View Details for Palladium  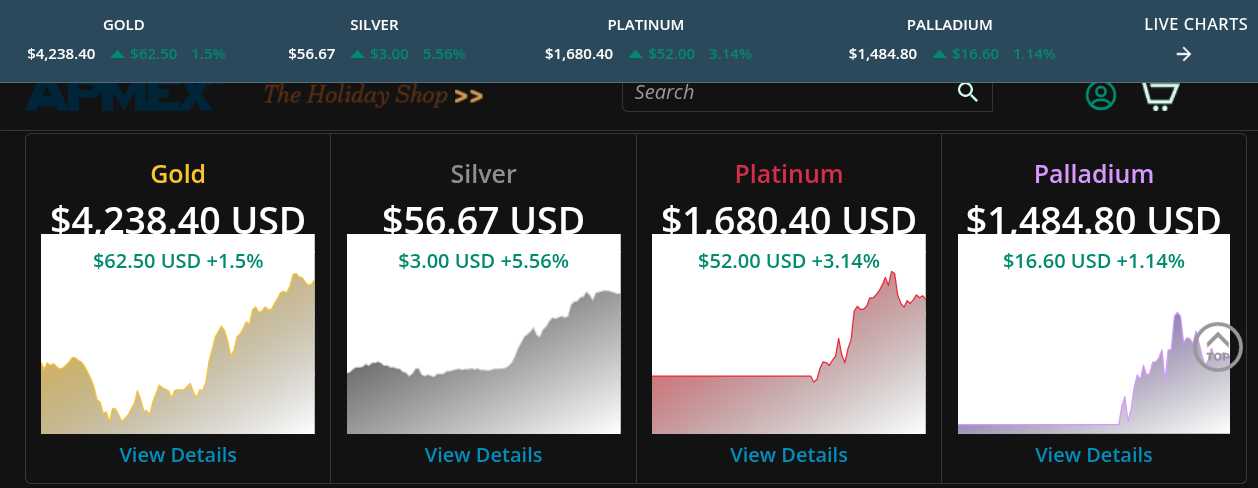(x=1094, y=455)
